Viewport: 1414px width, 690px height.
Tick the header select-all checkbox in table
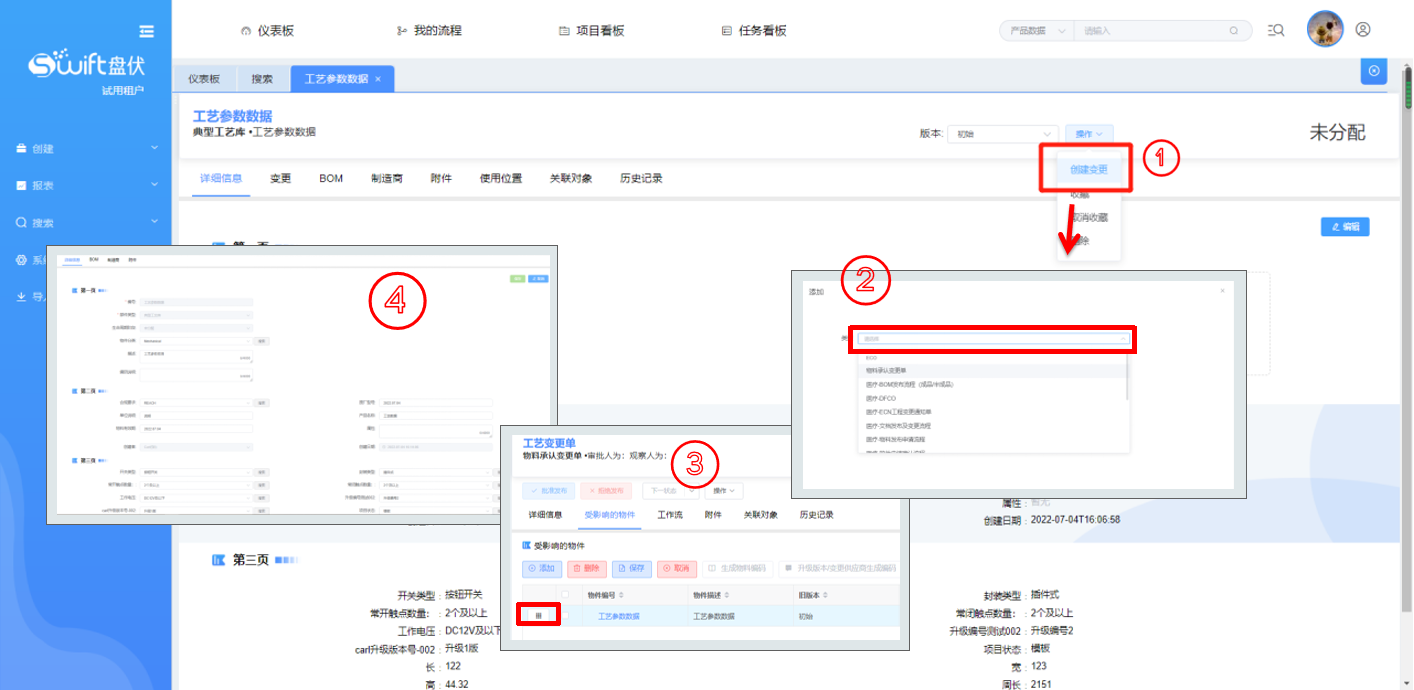pyautogui.click(x=566, y=595)
